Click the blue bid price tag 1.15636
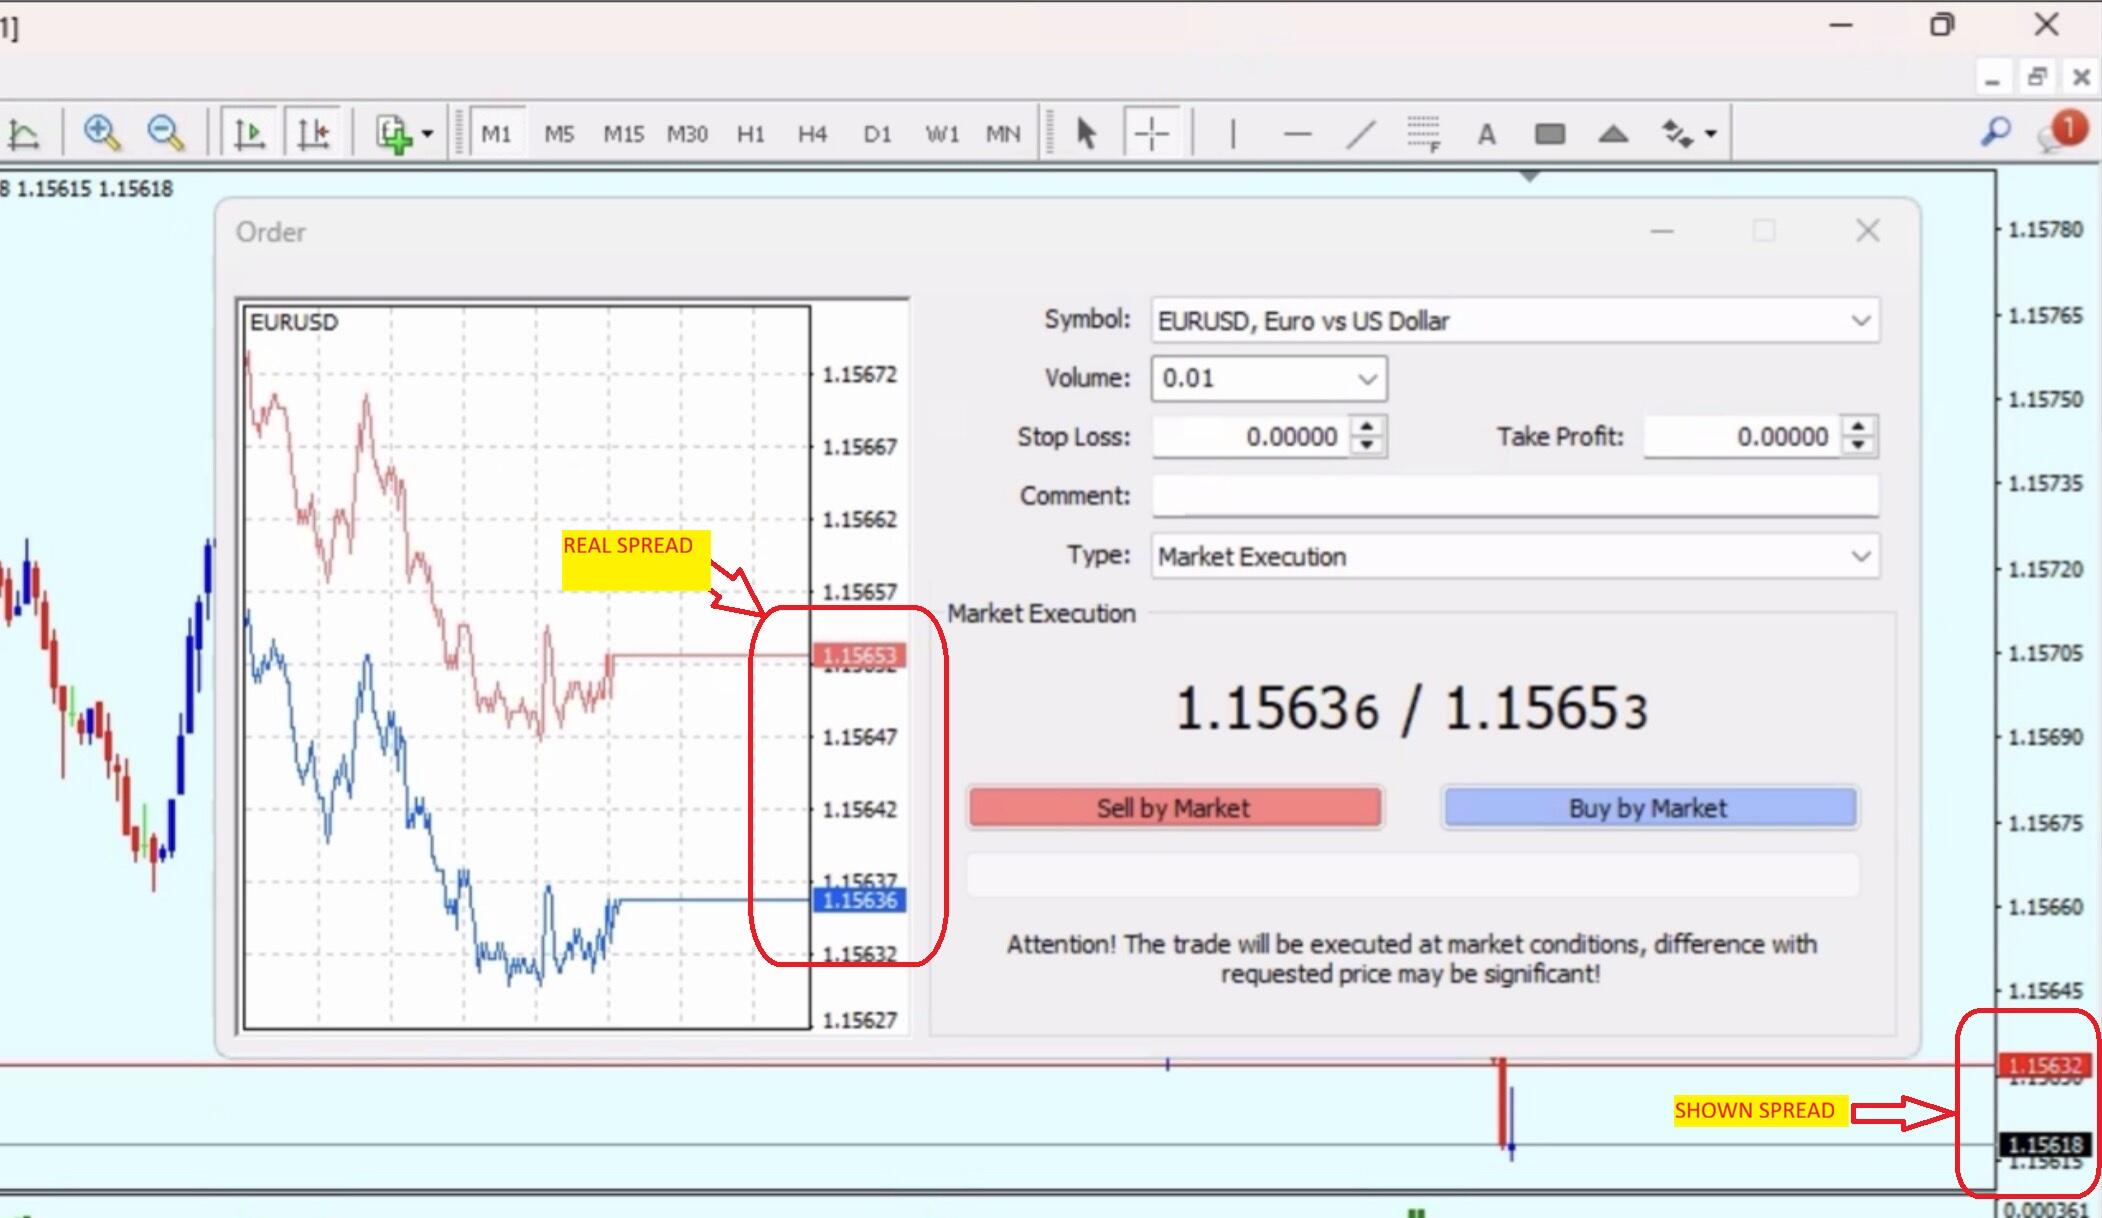This screenshot has height=1218, width=2102. 859,900
